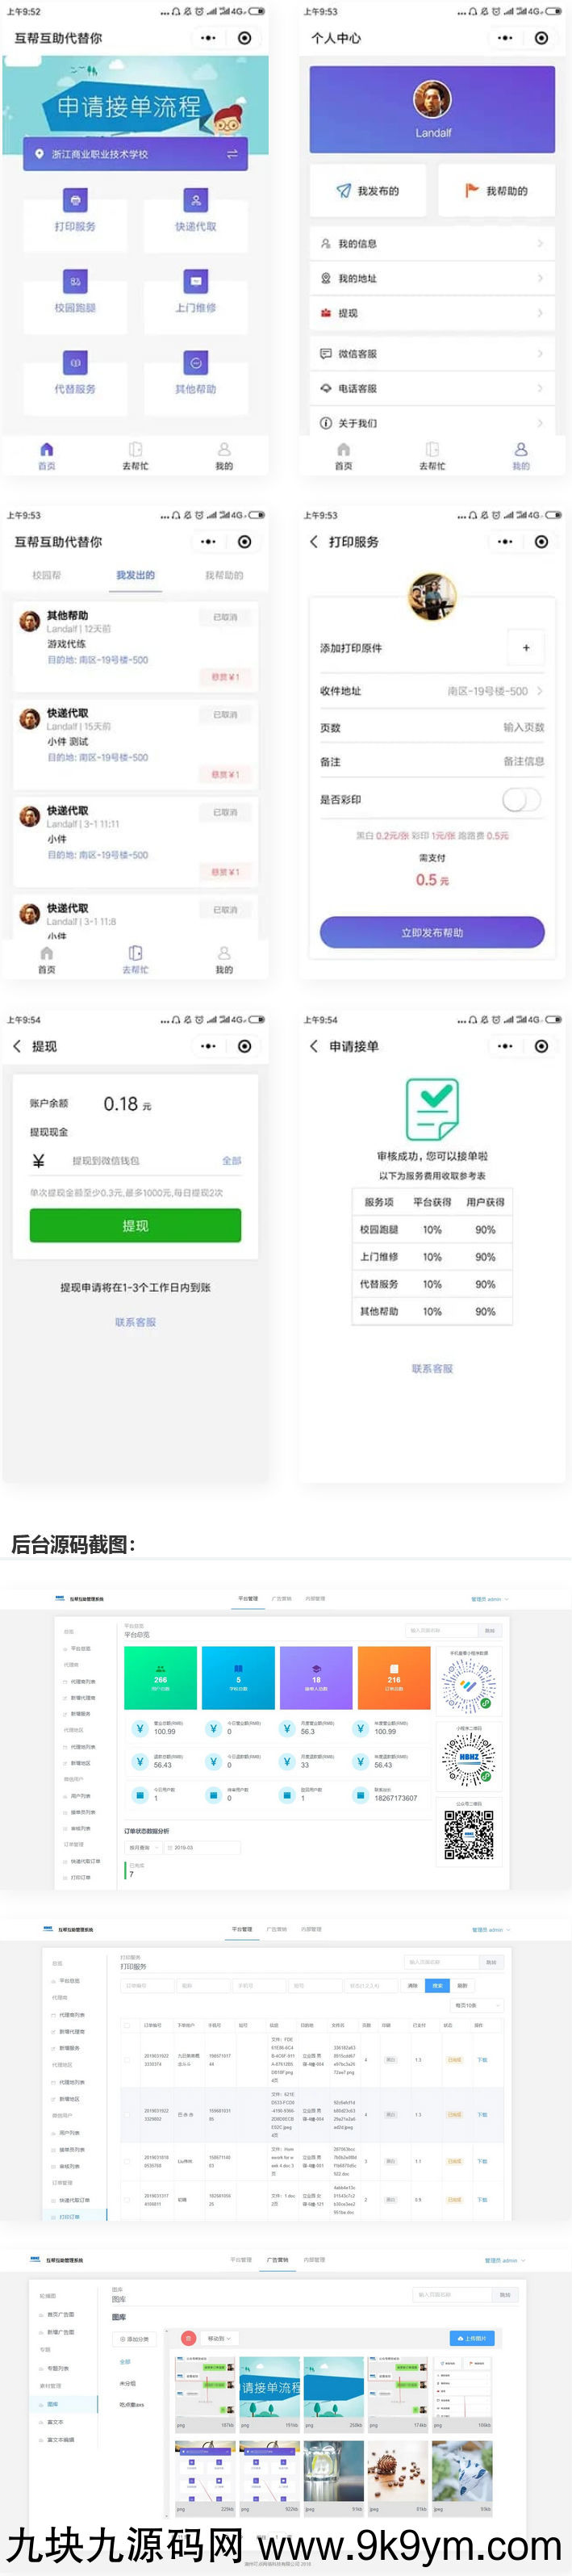Click the 我发布的 paper plane icon
572x2576 pixels.
[x=343, y=191]
